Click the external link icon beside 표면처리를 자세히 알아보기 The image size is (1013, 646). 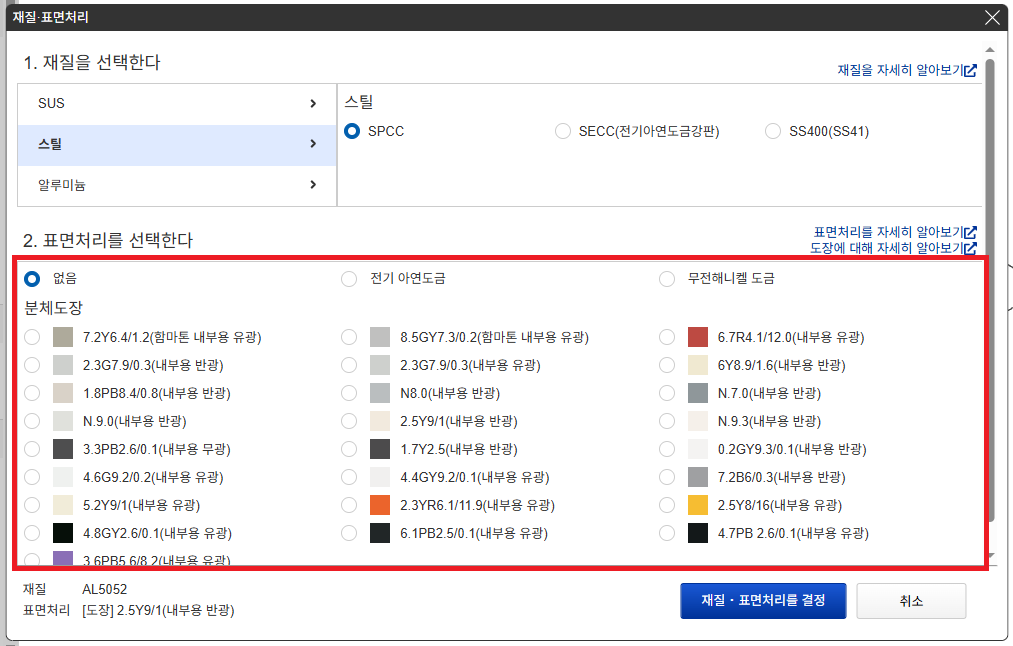(970, 232)
